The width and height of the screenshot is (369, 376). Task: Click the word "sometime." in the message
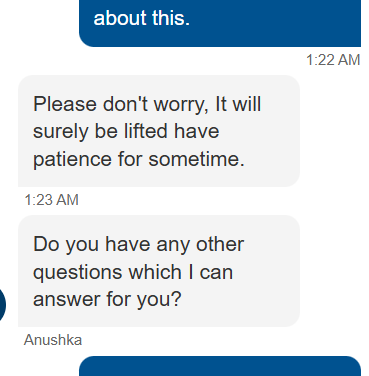[x=197, y=159]
